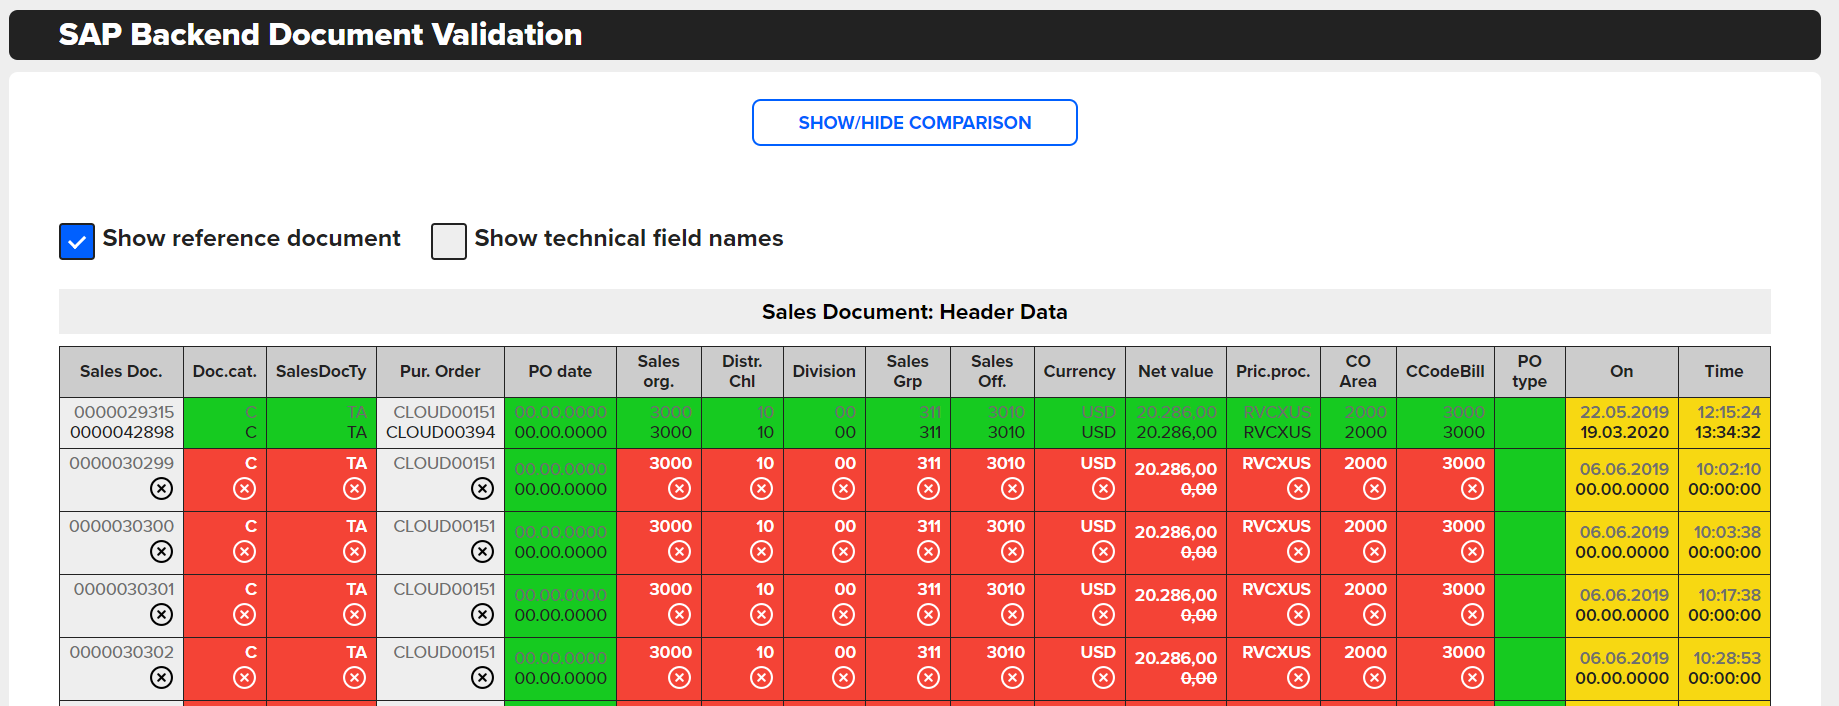Click the Net value column header

click(x=1175, y=371)
